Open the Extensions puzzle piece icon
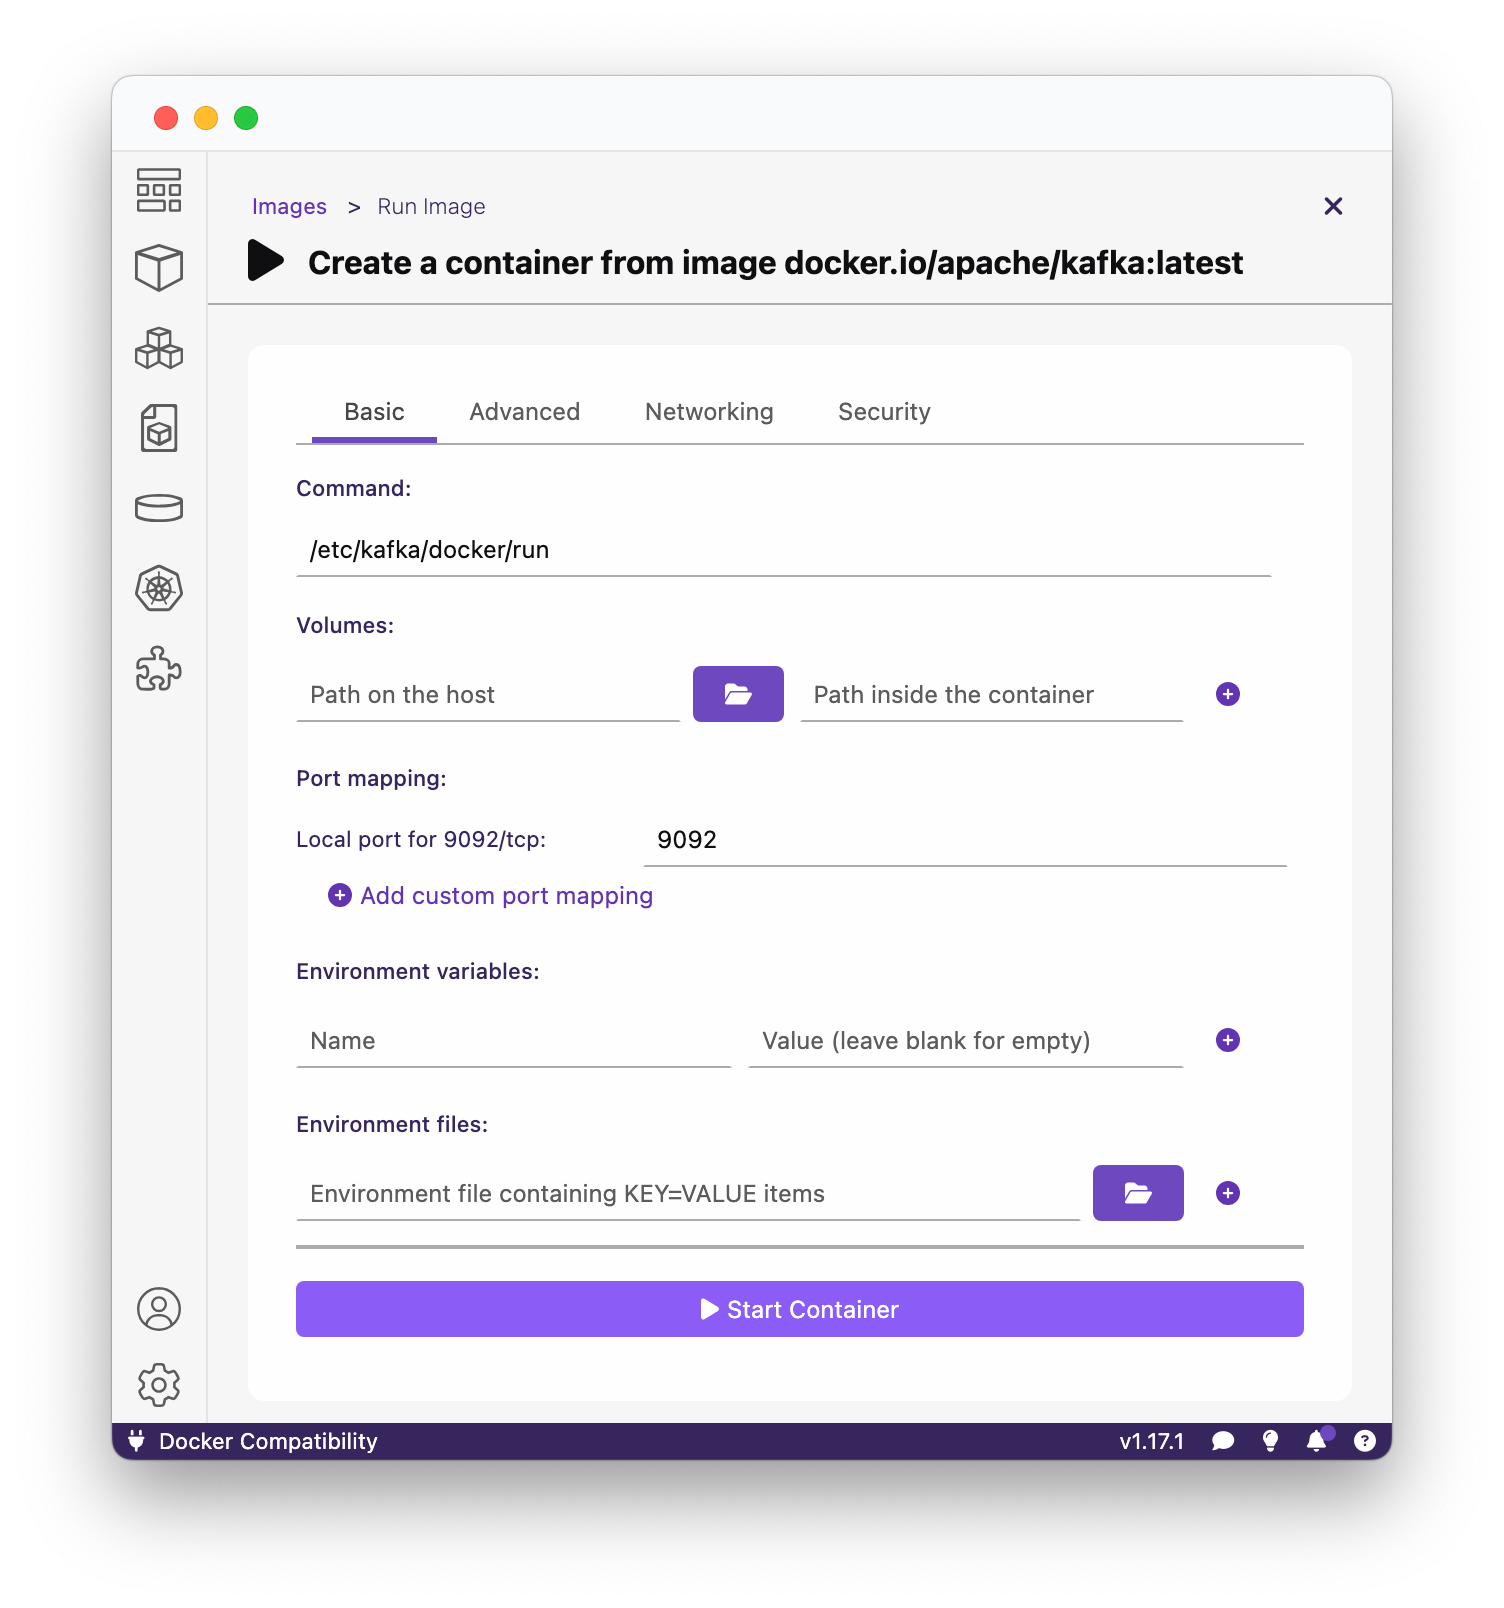 tap(159, 669)
